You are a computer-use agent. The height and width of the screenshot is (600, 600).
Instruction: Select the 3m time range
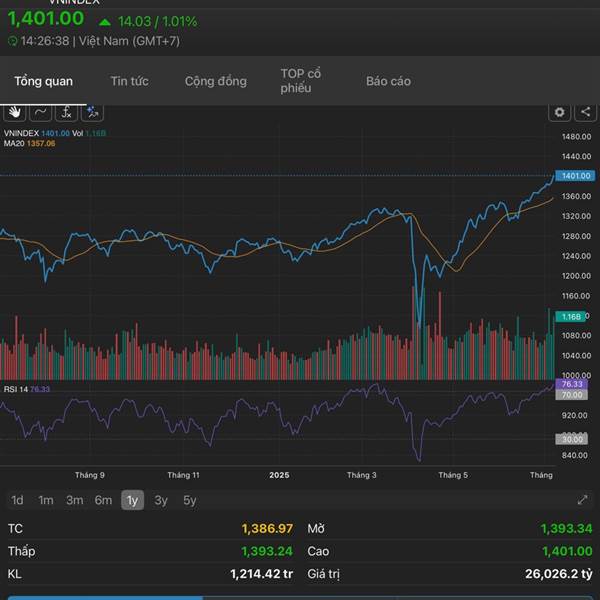point(75,500)
